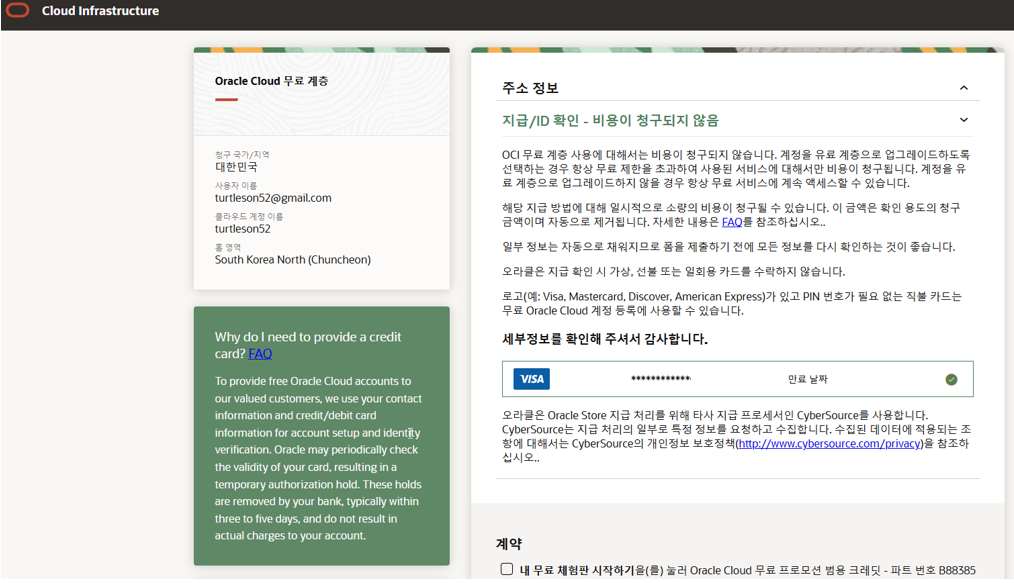Click the 세부정보를 확인해 주셔서 감사합니다 message
Screen dimensions: 1014x583
(x=605, y=339)
